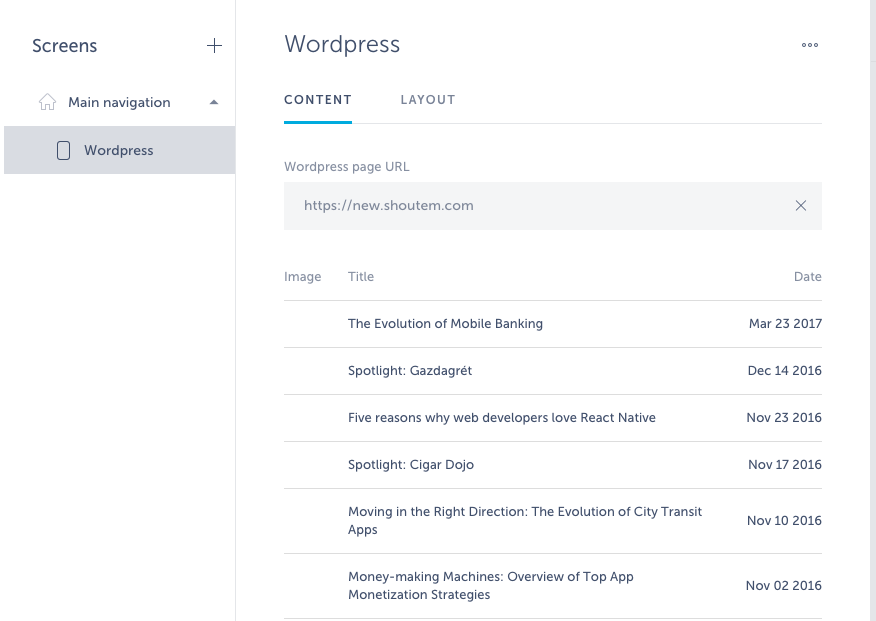The image size is (876, 621).
Task: Click the Title column header
Action: click(x=361, y=276)
